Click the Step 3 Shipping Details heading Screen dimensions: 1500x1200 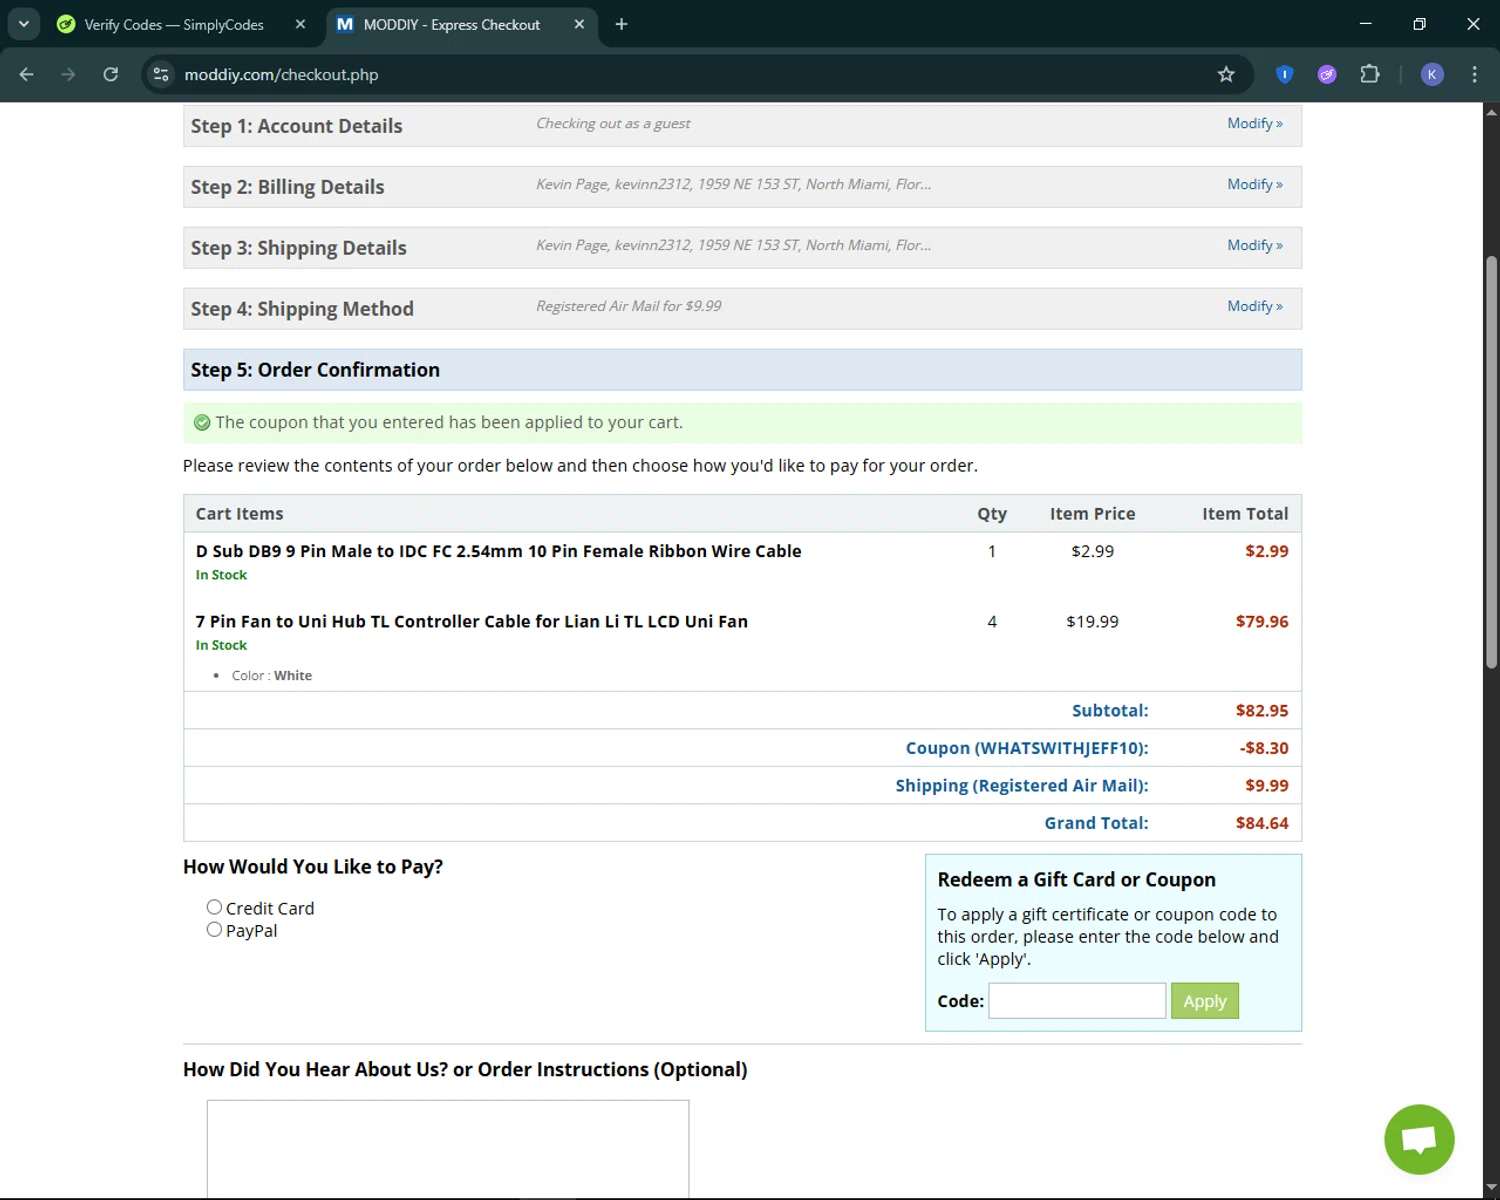tap(299, 248)
